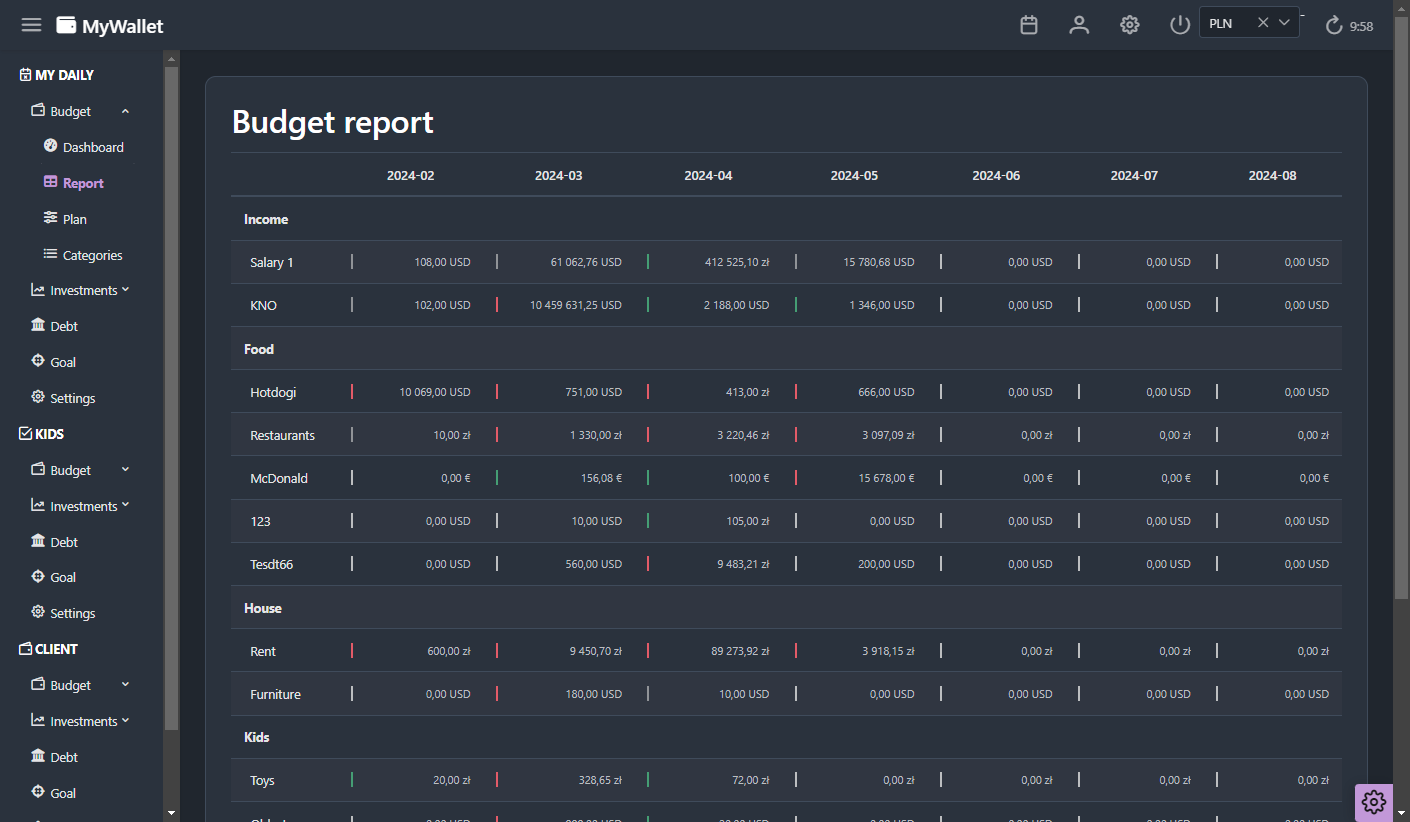Click the Categories list icon
1410x822 pixels.
click(51, 254)
